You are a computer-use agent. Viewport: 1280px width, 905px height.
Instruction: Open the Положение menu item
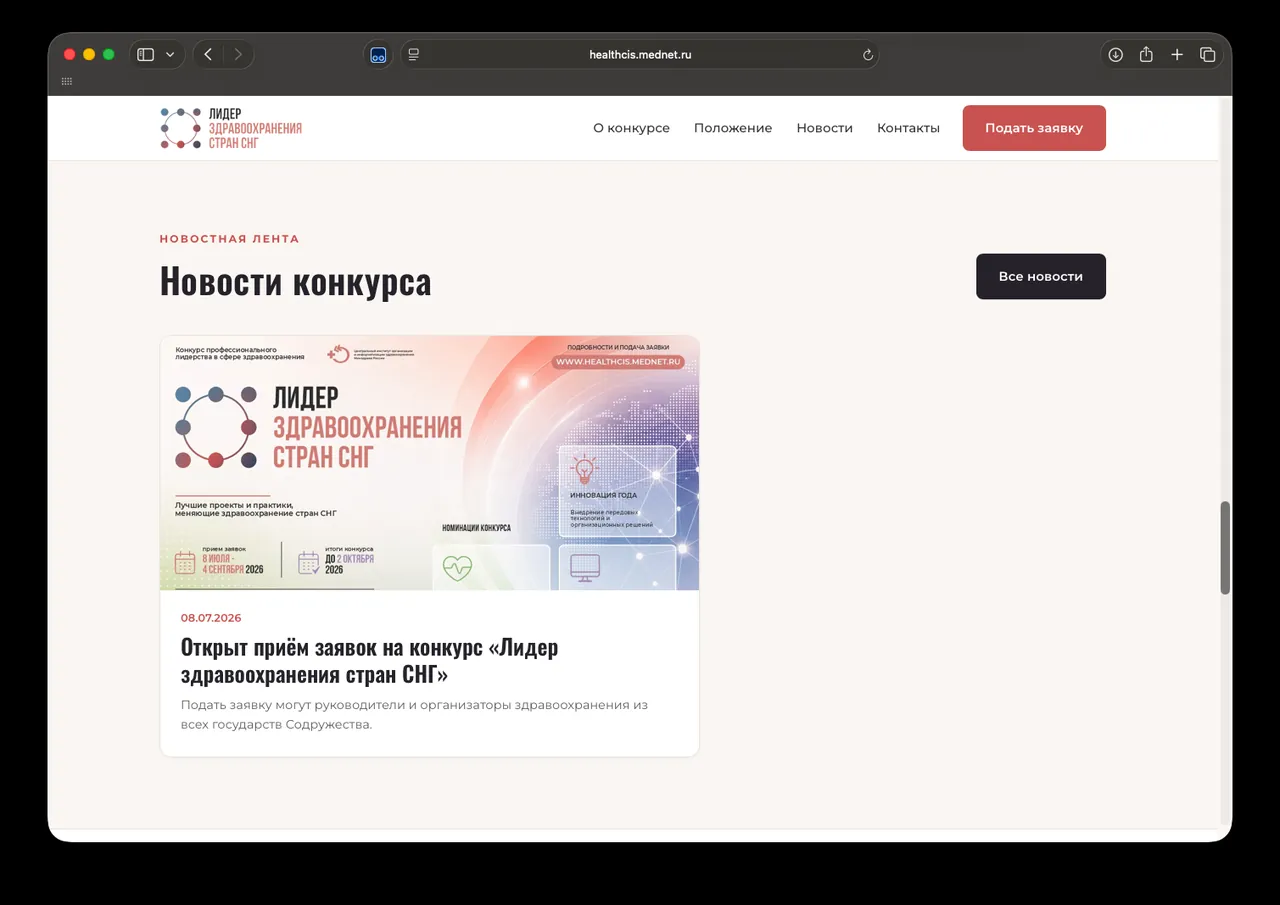point(733,128)
